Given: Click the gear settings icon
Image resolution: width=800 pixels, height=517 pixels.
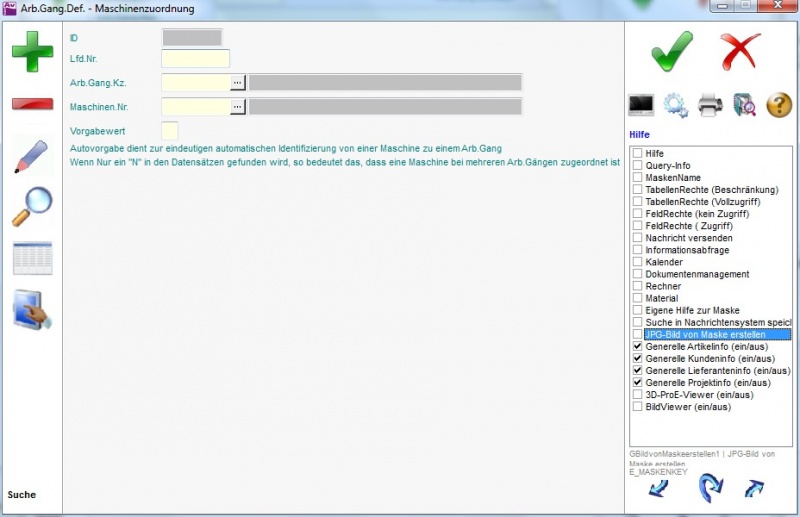Looking at the screenshot, I should (676, 104).
